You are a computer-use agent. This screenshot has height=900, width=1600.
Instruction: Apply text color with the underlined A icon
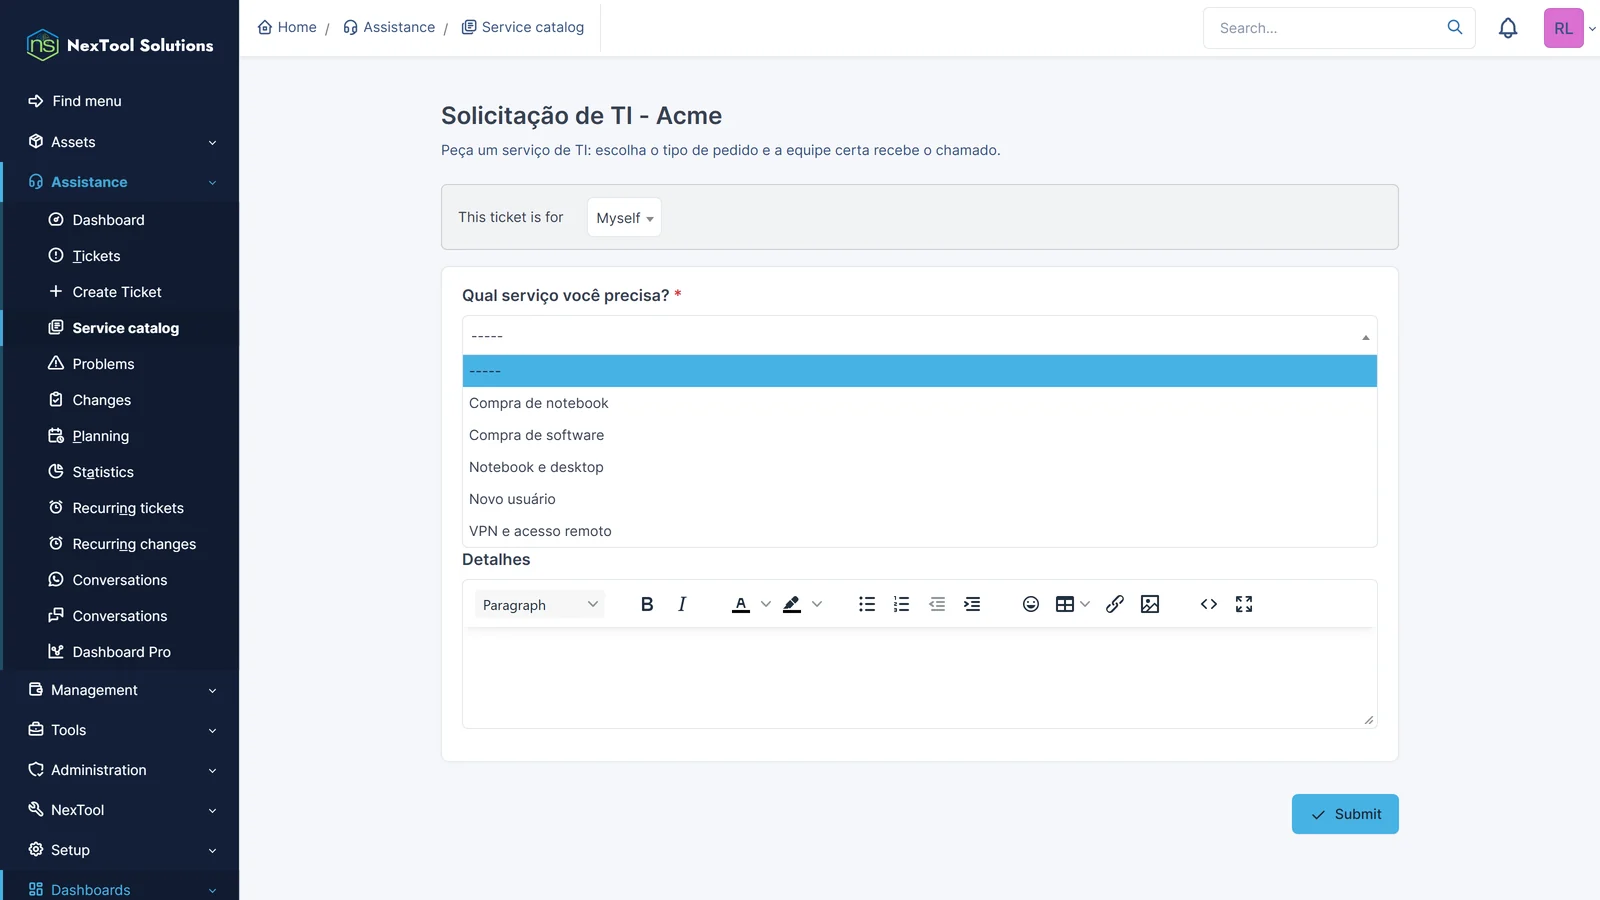741,604
